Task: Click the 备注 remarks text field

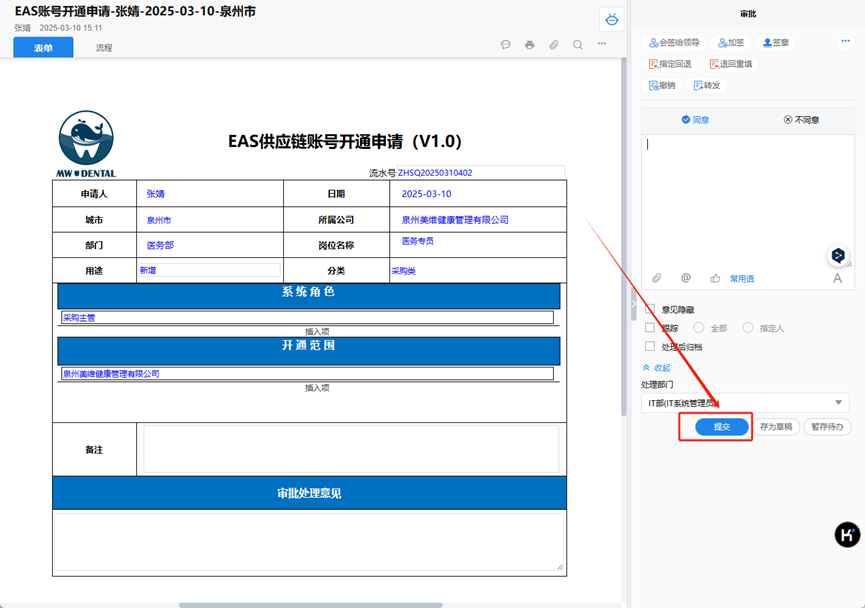Action: pos(351,449)
